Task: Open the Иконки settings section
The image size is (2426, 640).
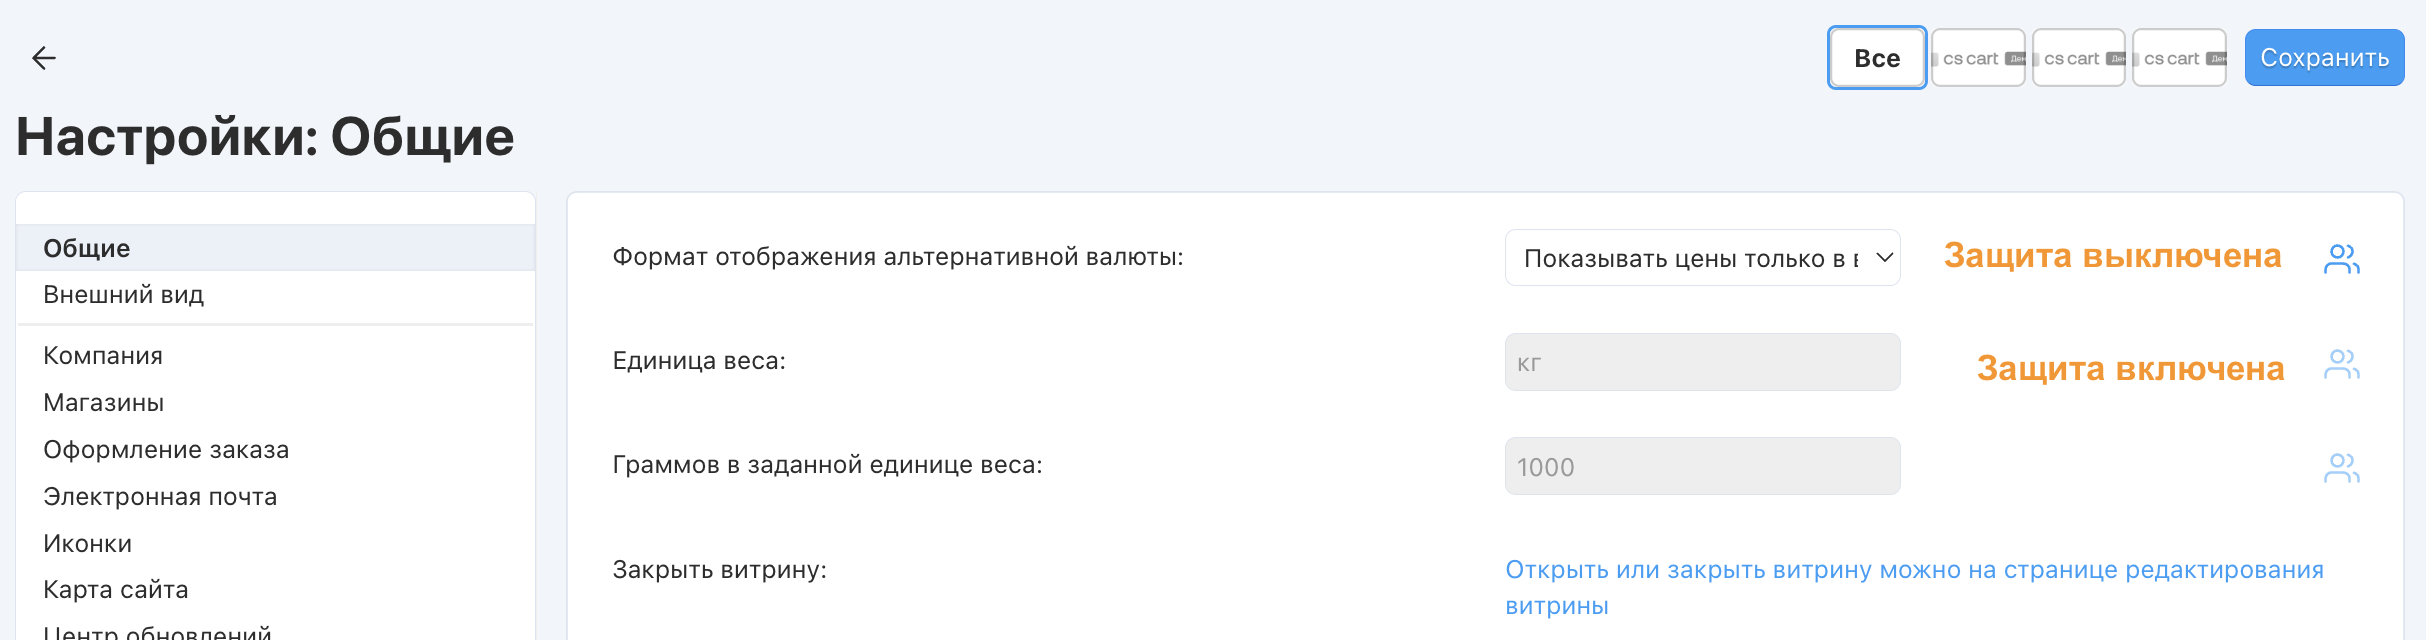Action: point(88,544)
